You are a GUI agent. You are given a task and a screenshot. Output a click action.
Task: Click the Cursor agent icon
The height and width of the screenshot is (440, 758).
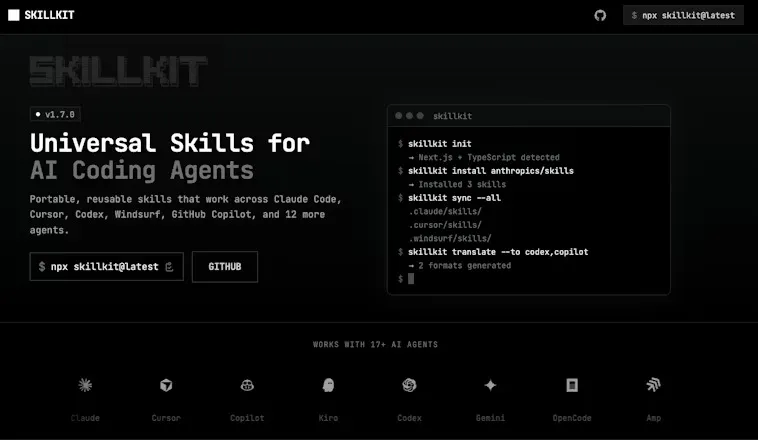tap(166, 385)
